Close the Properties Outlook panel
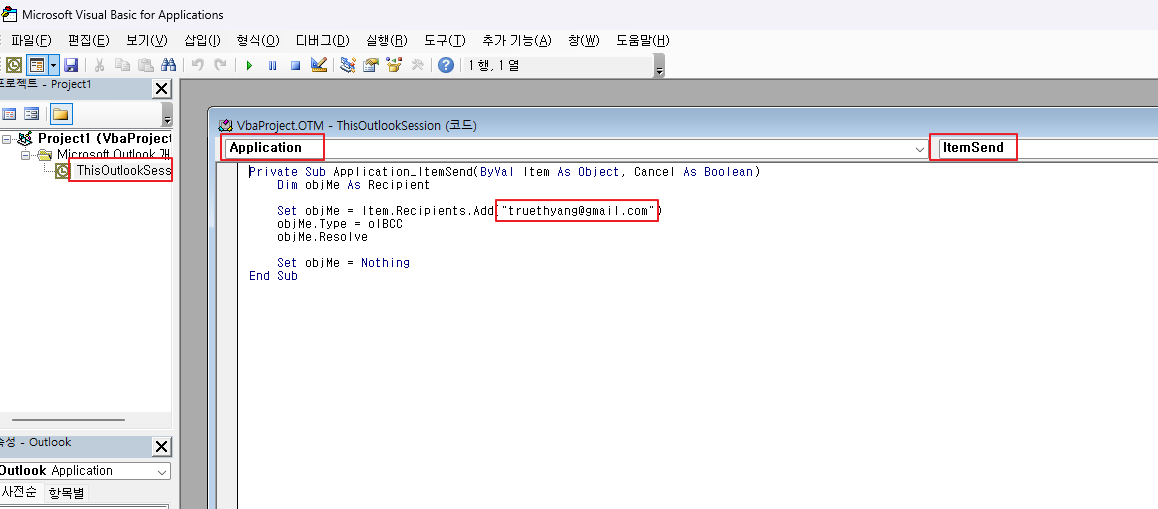The height and width of the screenshot is (509, 1158). 161,446
